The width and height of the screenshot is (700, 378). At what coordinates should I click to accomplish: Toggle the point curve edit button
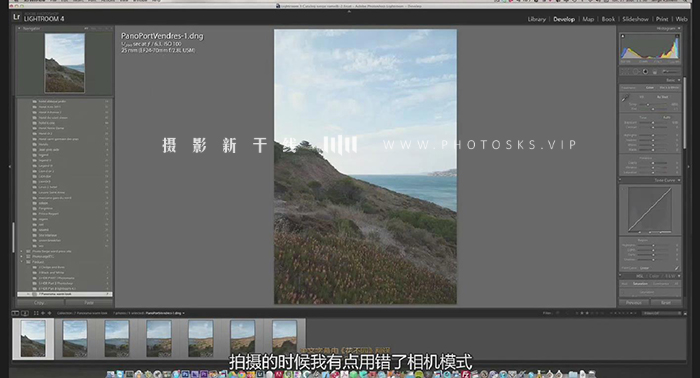click(x=677, y=268)
